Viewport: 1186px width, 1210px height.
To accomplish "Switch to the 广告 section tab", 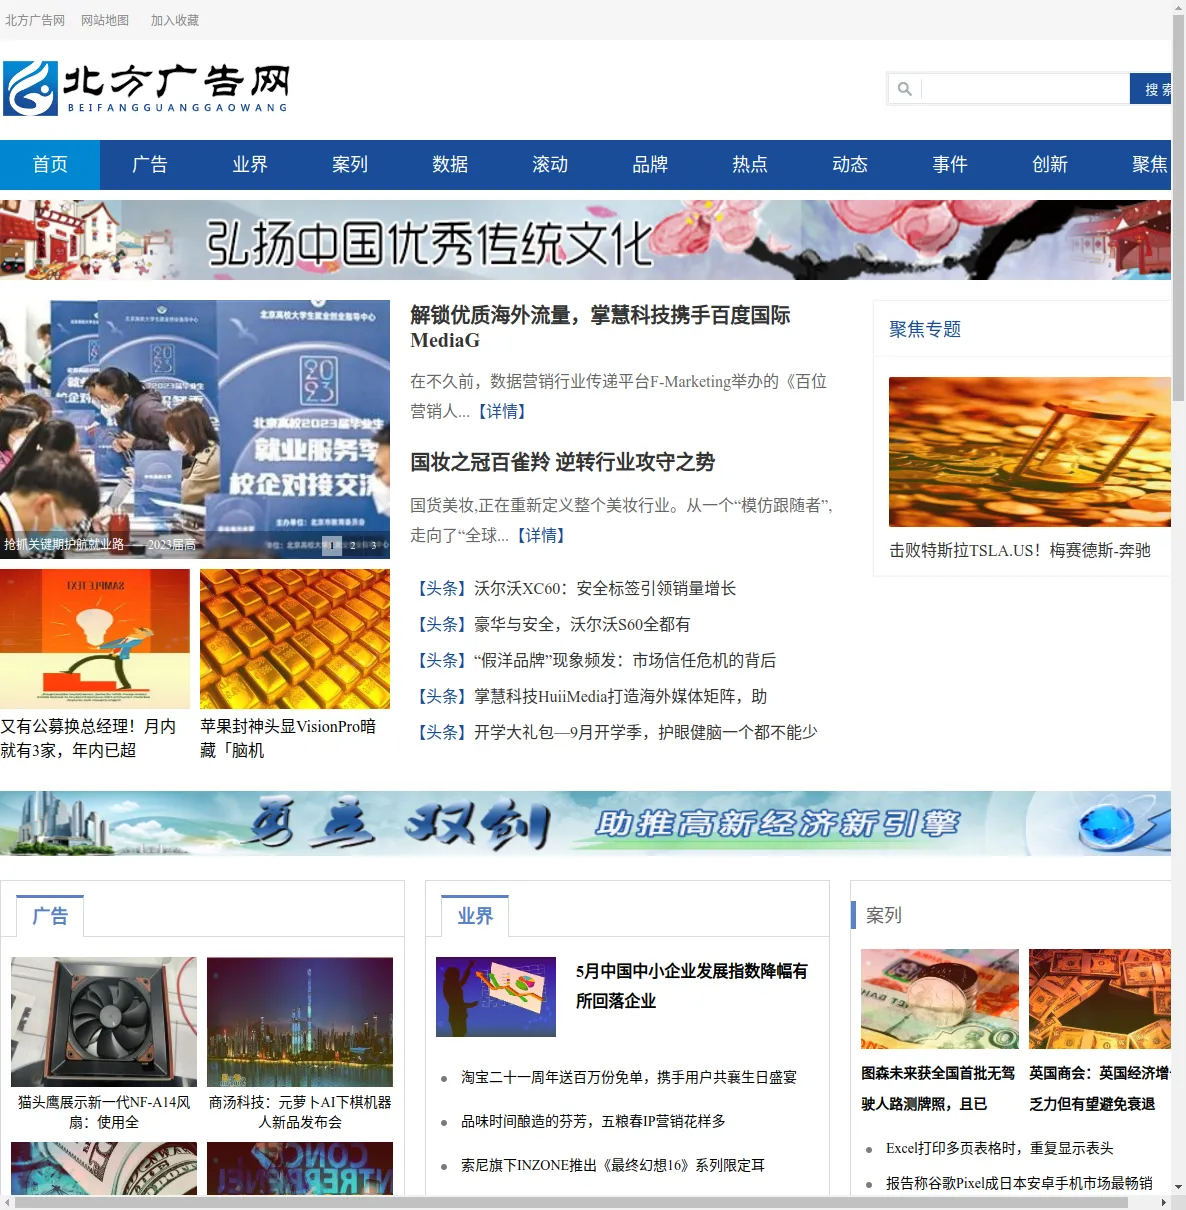I will pyautogui.click(x=50, y=916).
